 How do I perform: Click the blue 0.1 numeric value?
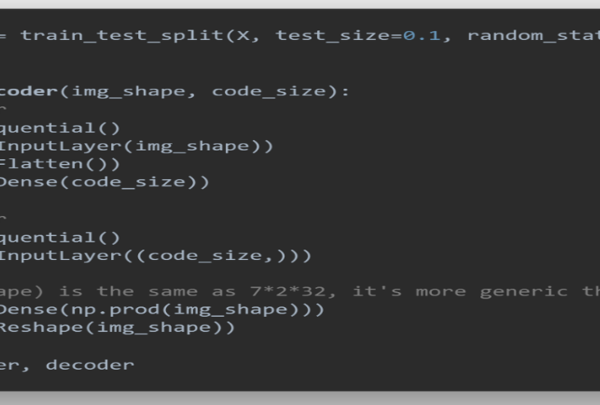[x=422, y=35]
